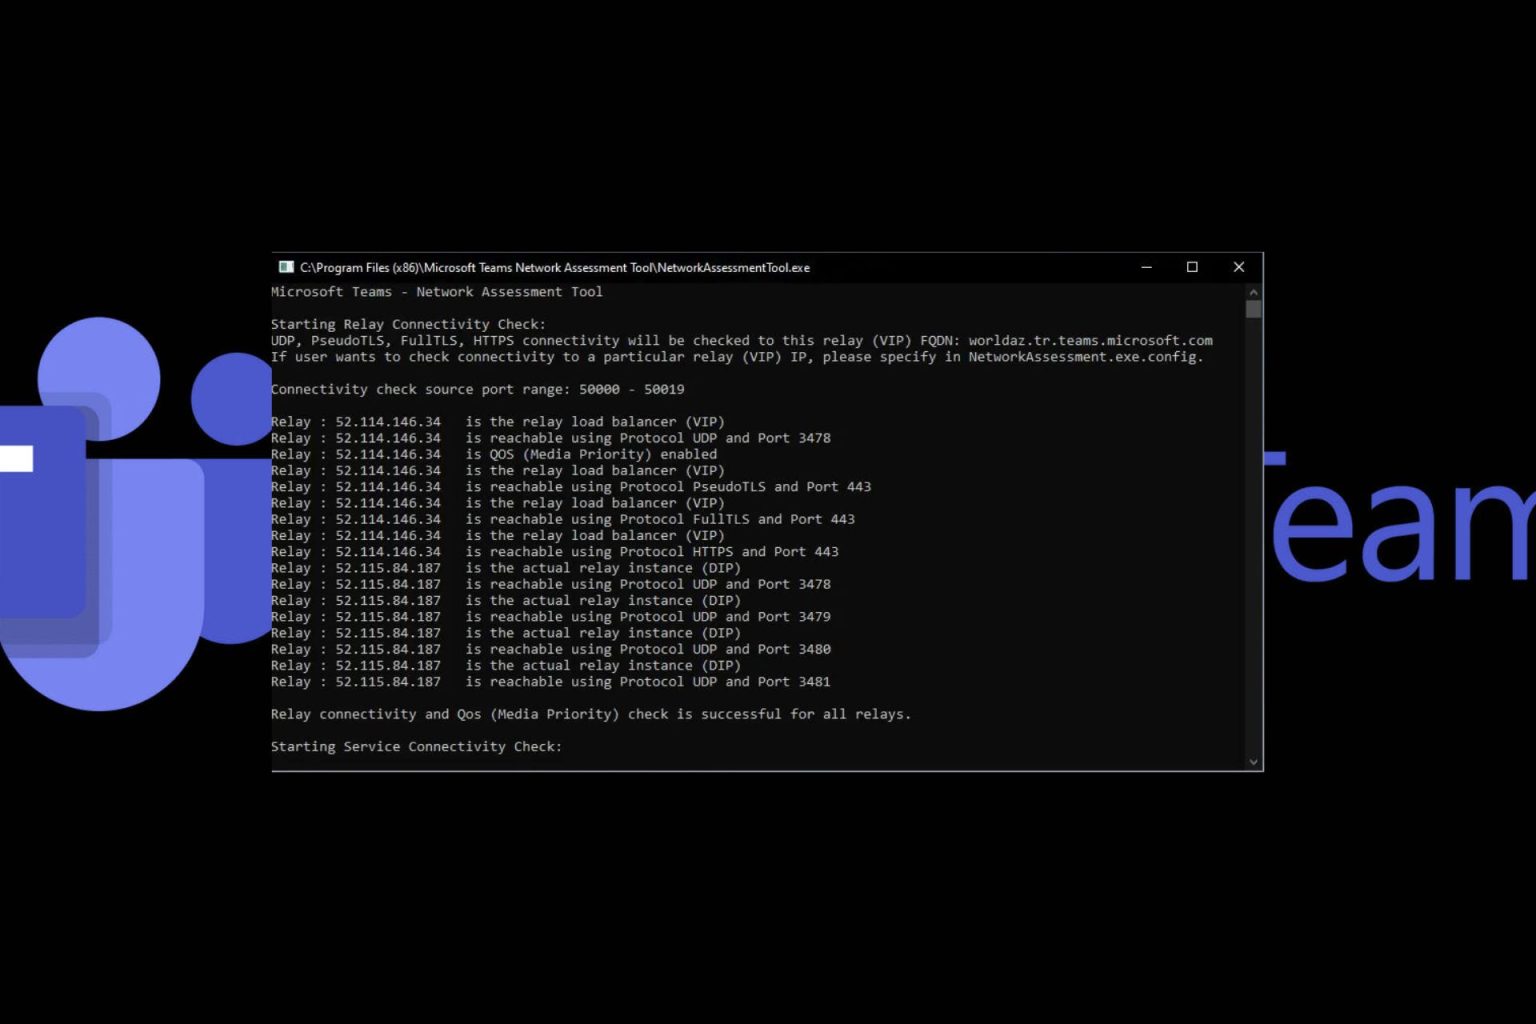Click 'Protocol UDP and Port 3481' line
Viewport: 1536px width, 1024px height.
551,682
